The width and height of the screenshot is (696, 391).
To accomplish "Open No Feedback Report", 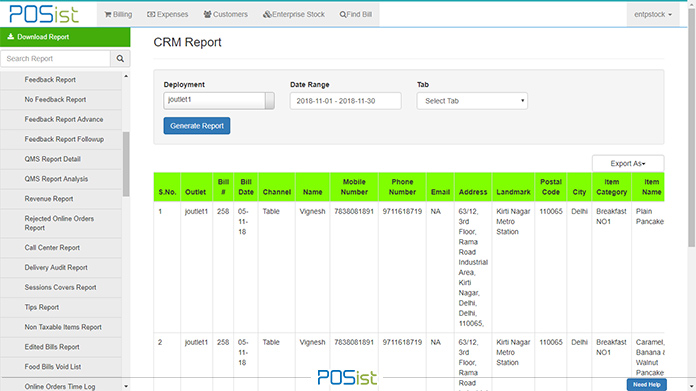I will pos(61,100).
